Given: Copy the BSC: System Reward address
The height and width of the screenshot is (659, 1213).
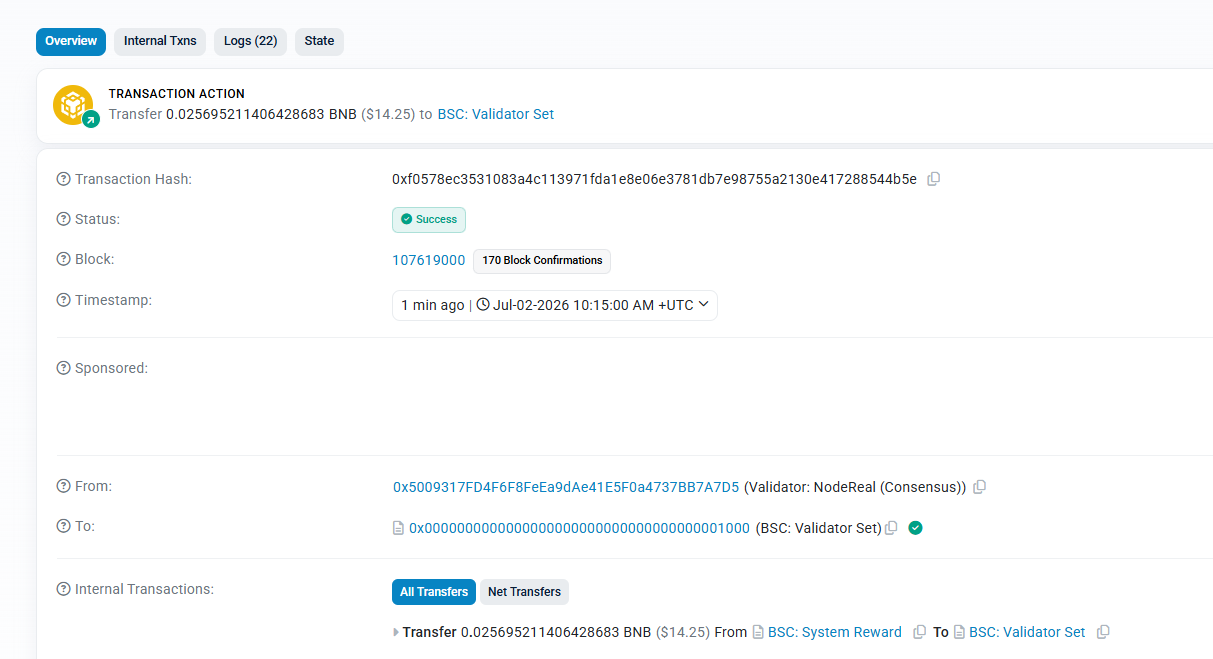Looking at the screenshot, I should [x=920, y=632].
